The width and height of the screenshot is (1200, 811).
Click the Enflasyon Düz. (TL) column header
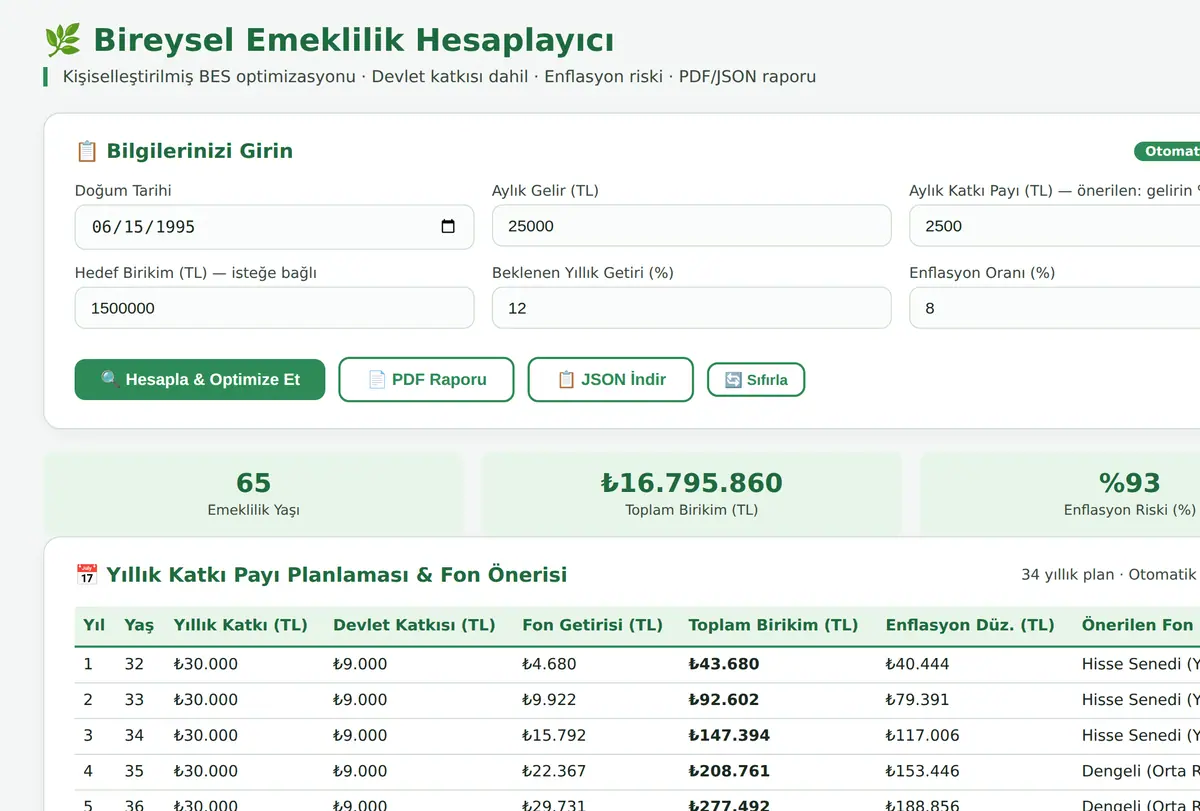(970, 625)
